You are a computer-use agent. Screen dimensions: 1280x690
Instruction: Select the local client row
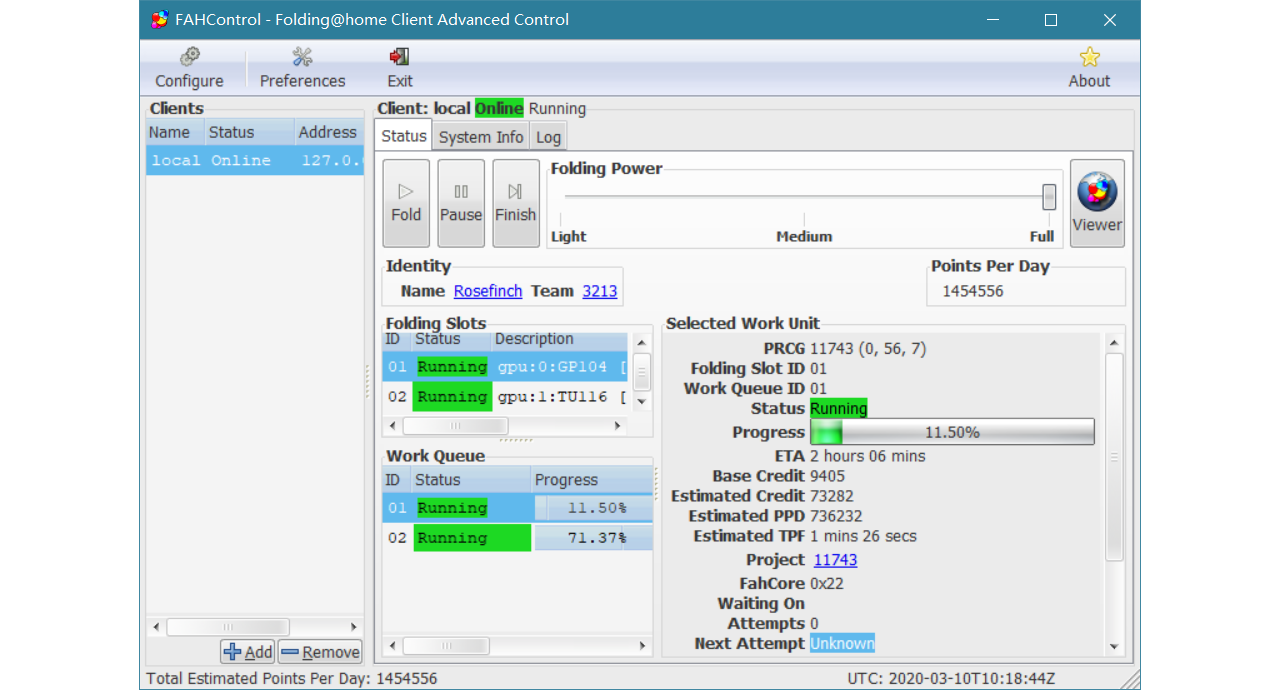click(x=255, y=160)
